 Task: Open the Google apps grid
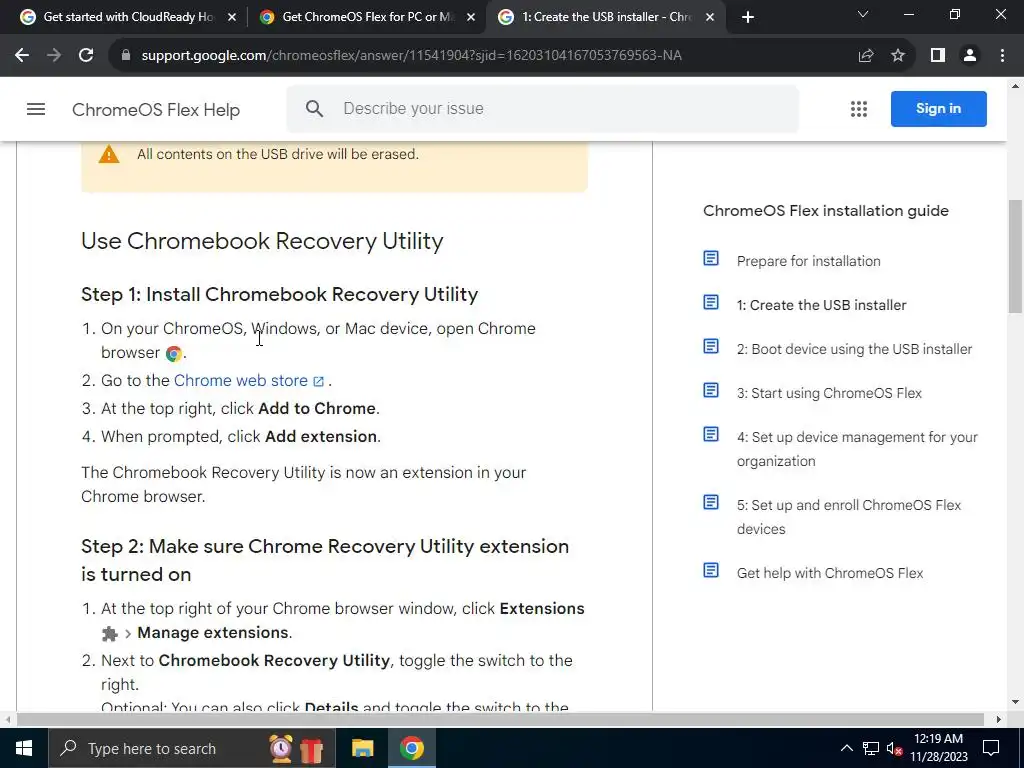859,109
